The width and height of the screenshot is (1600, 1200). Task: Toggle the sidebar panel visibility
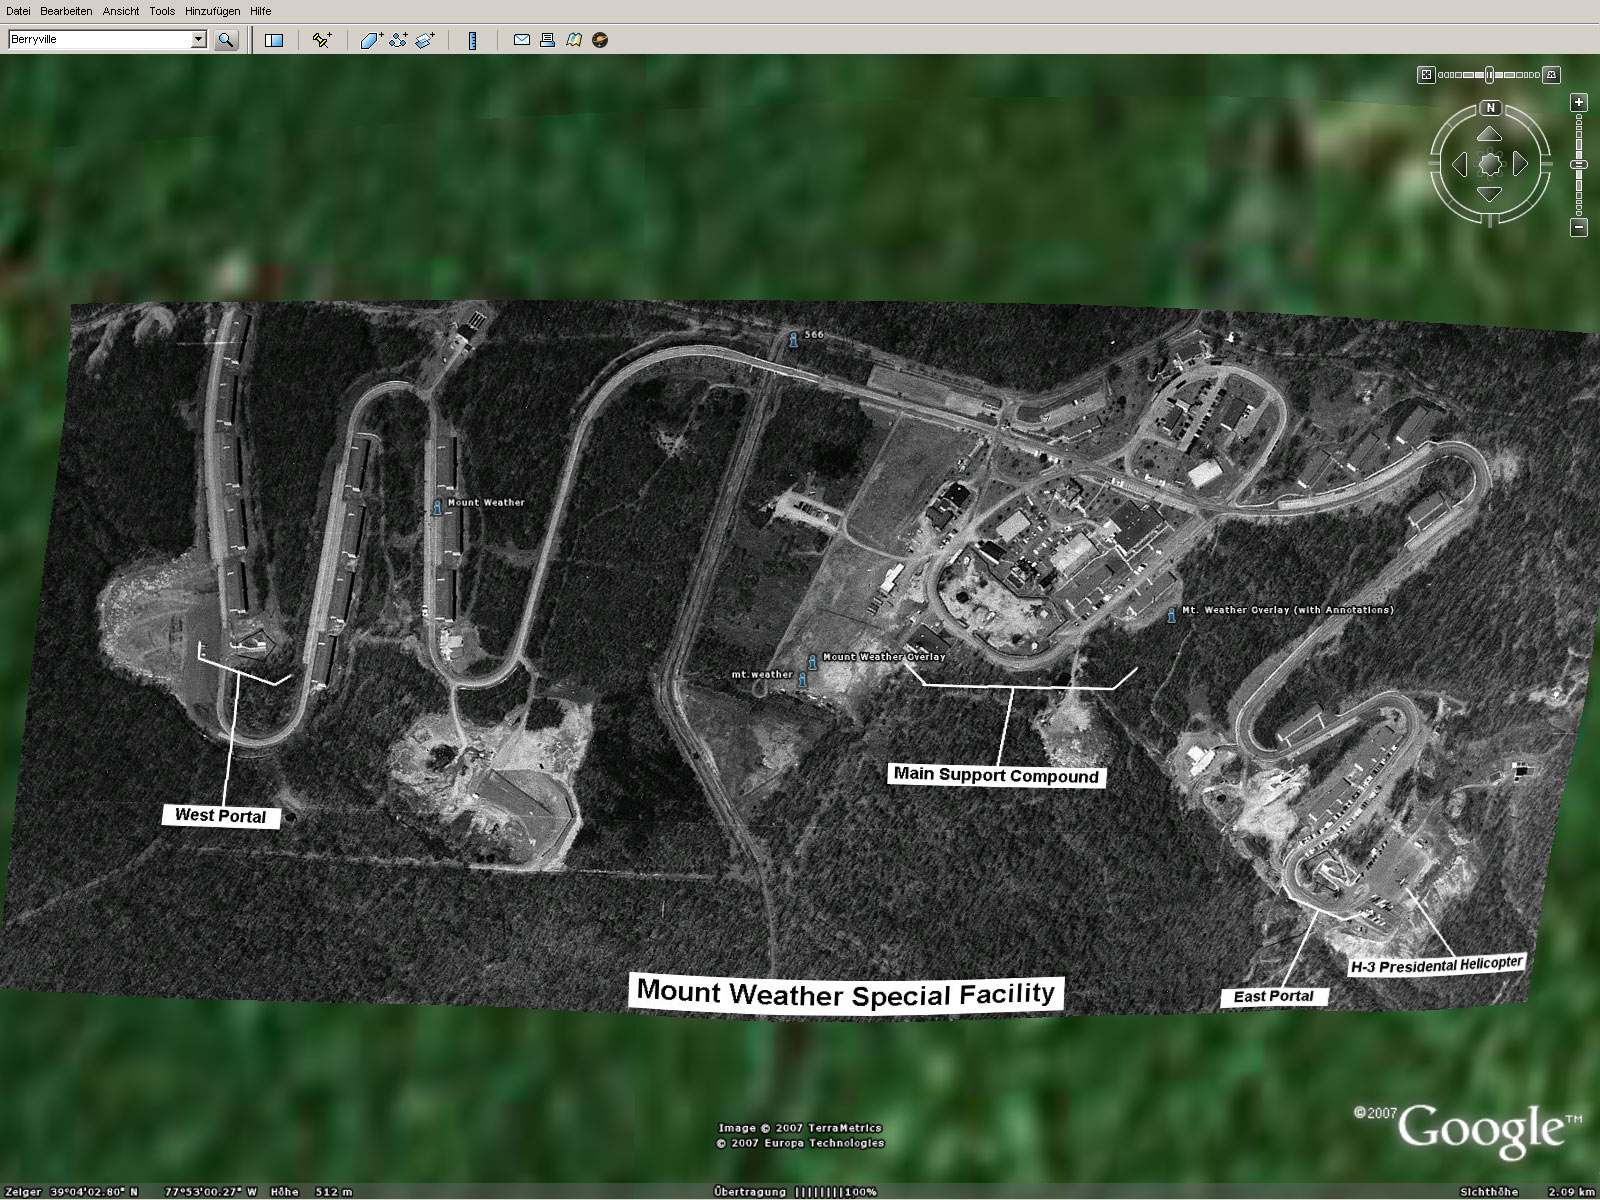click(x=273, y=40)
